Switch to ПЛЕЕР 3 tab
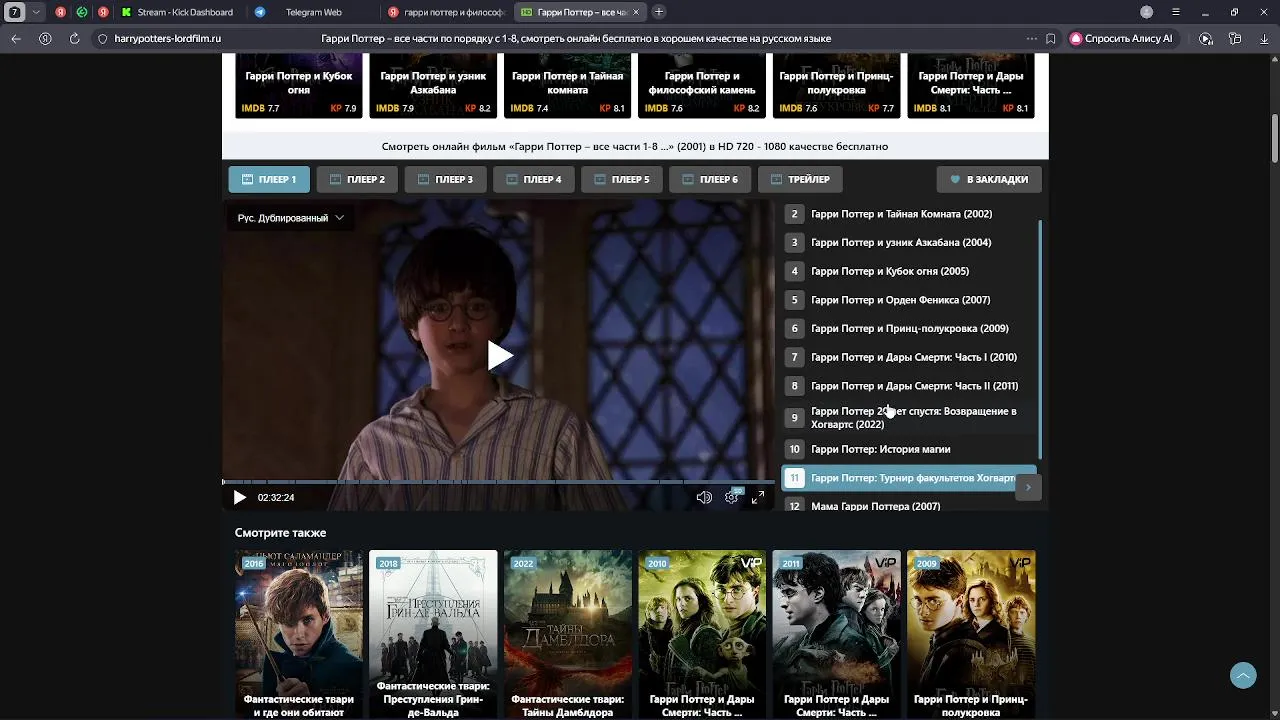This screenshot has width=1280, height=720. [x=445, y=179]
